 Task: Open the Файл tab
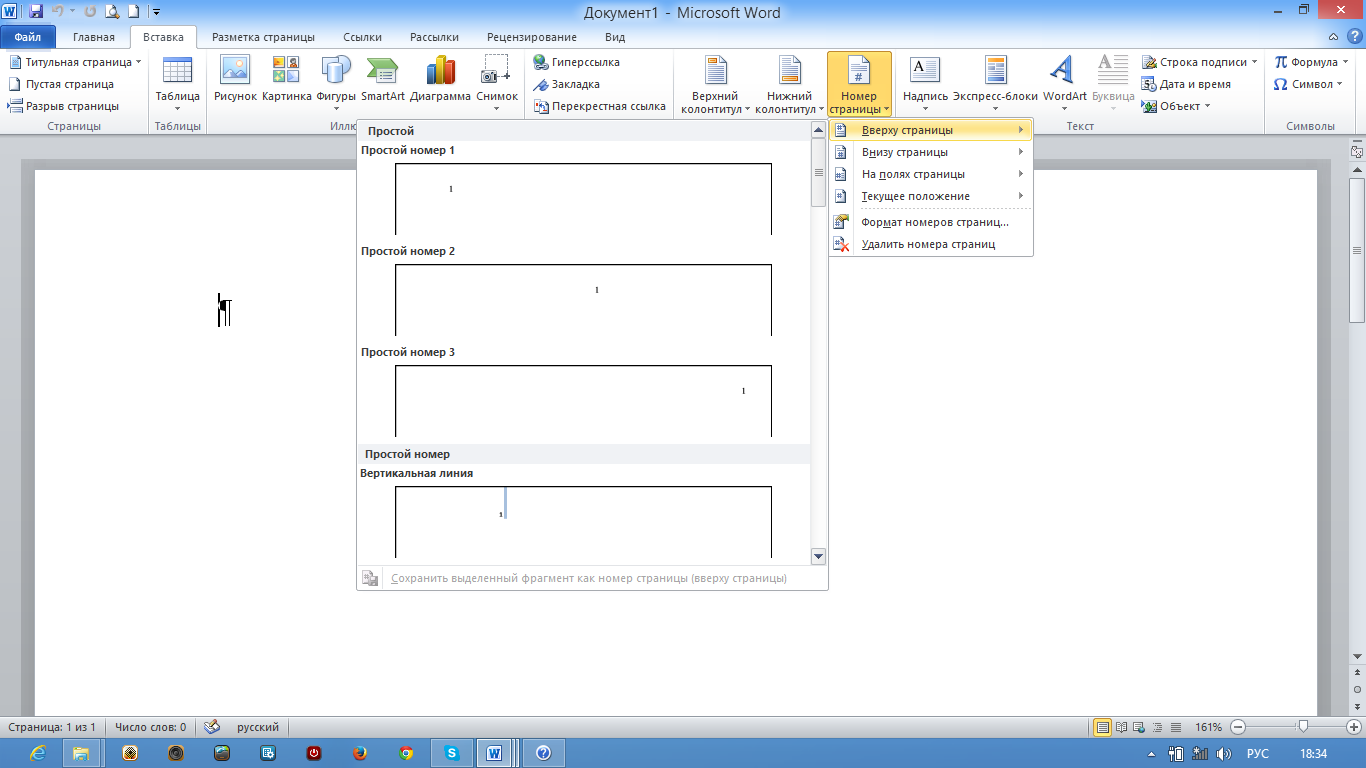[x=27, y=37]
